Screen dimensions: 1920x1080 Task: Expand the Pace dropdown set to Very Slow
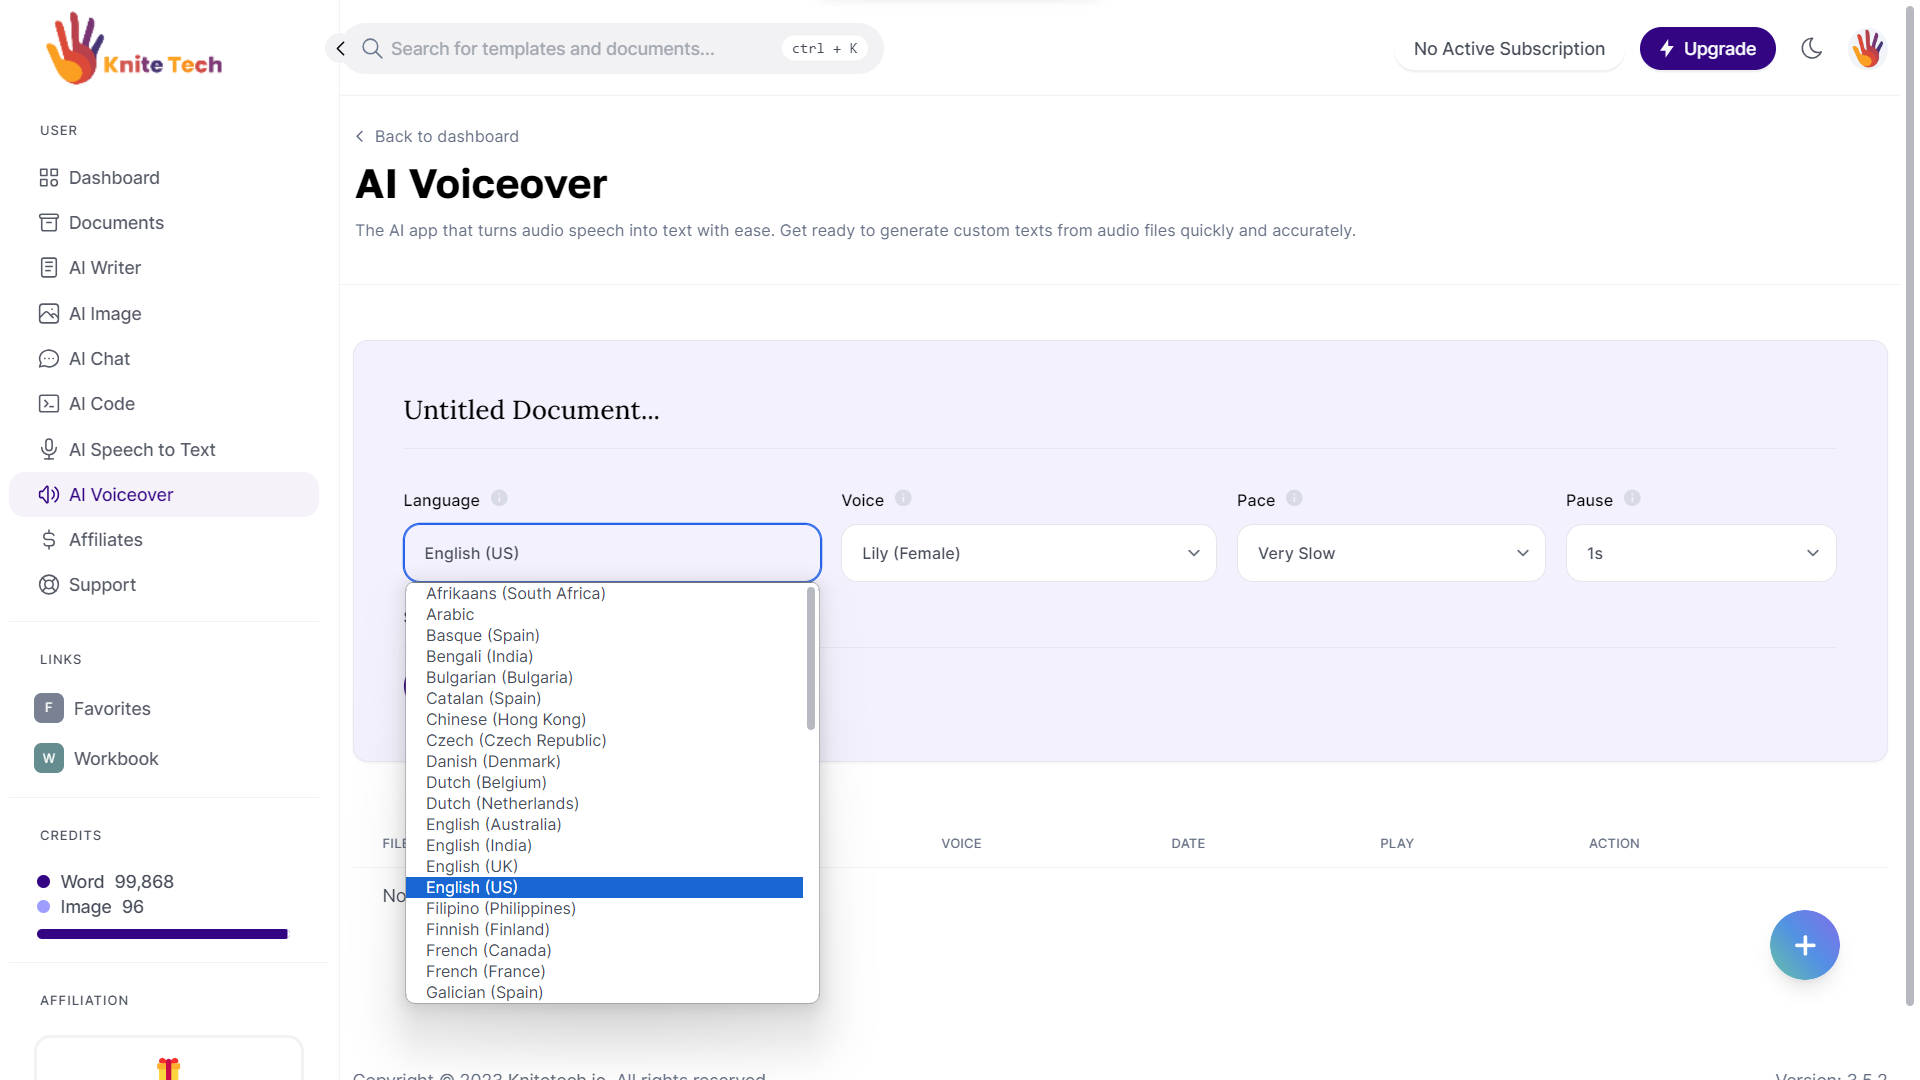pos(1390,553)
